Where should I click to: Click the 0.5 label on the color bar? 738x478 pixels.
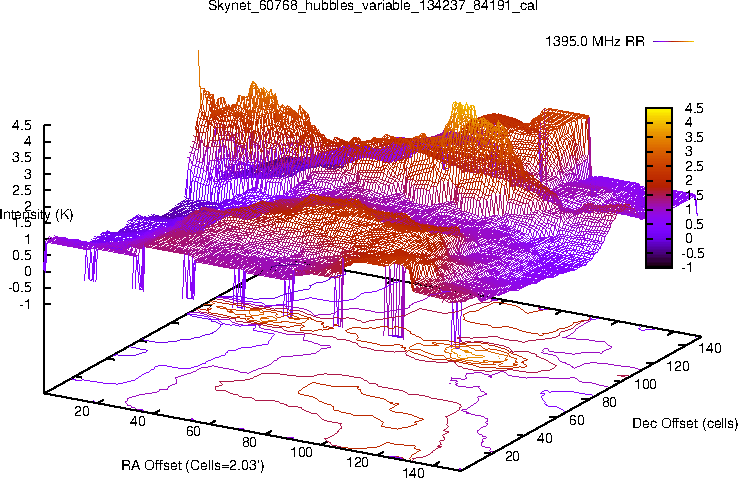tap(694, 224)
